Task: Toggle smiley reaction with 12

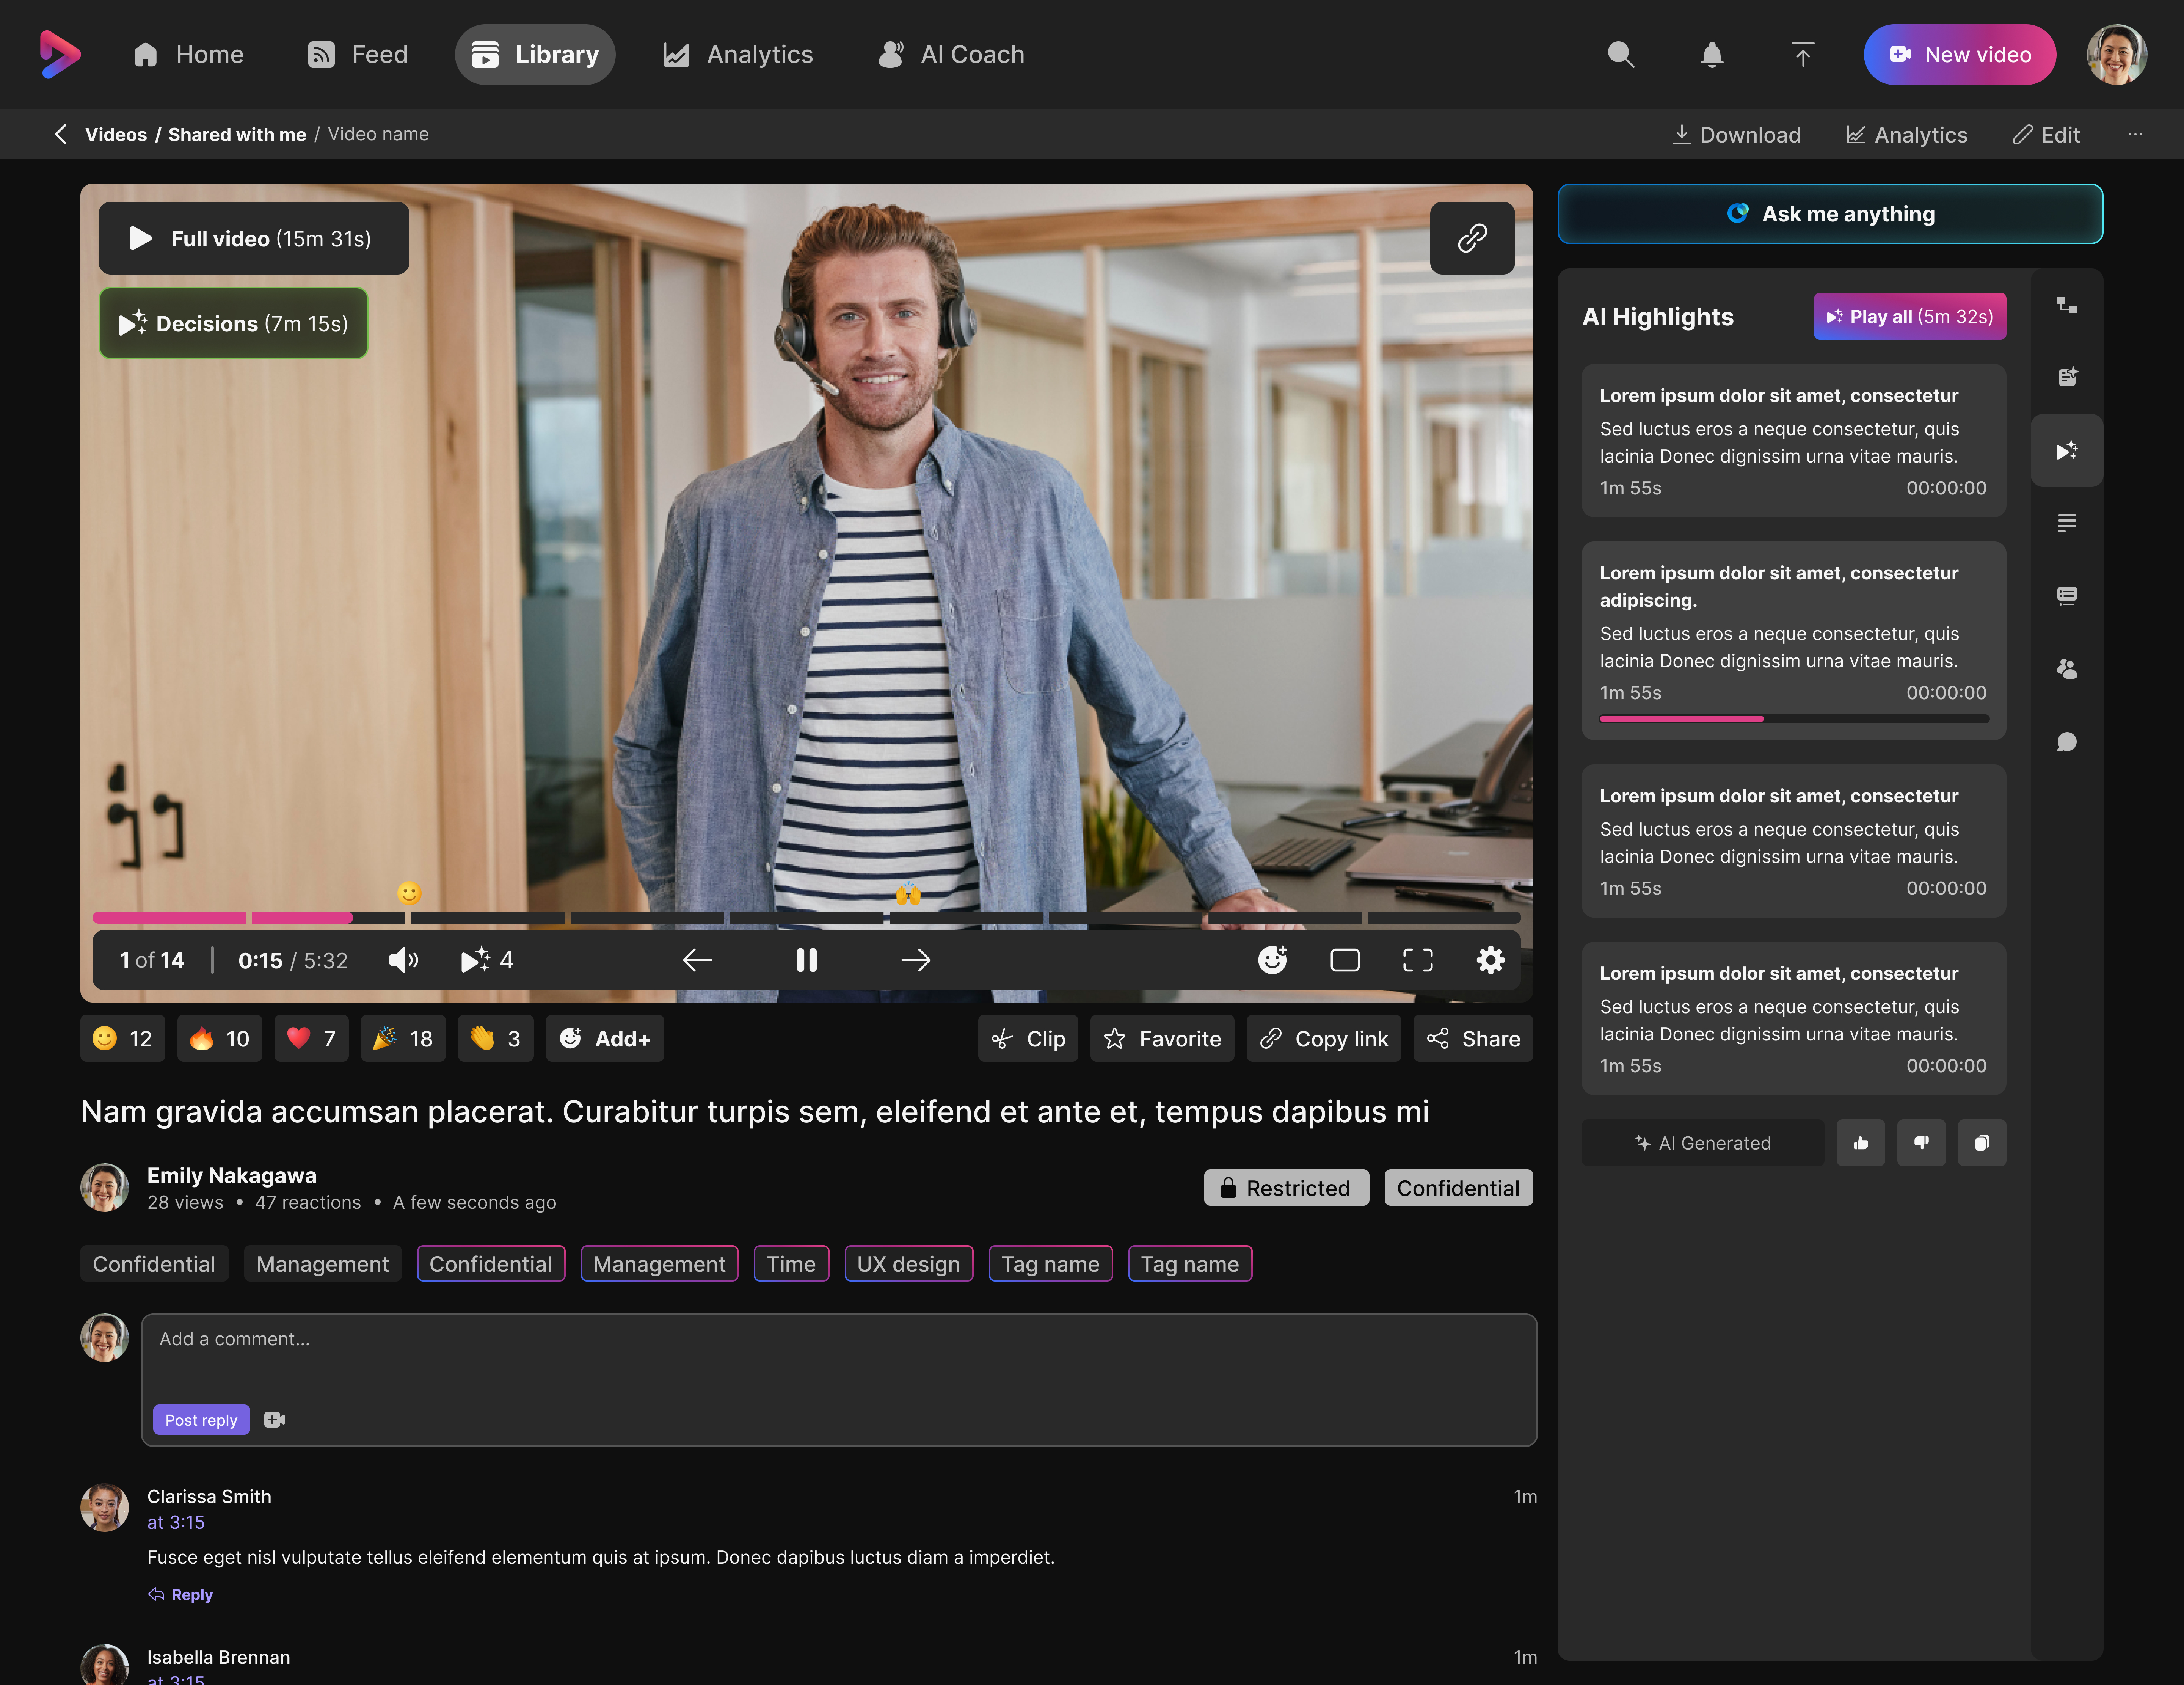Action: (123, 1039)
